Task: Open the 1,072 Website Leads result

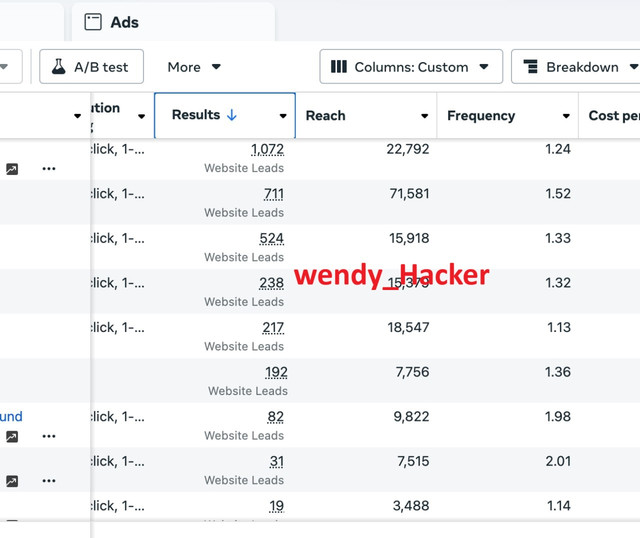Action: click(267, 149)
